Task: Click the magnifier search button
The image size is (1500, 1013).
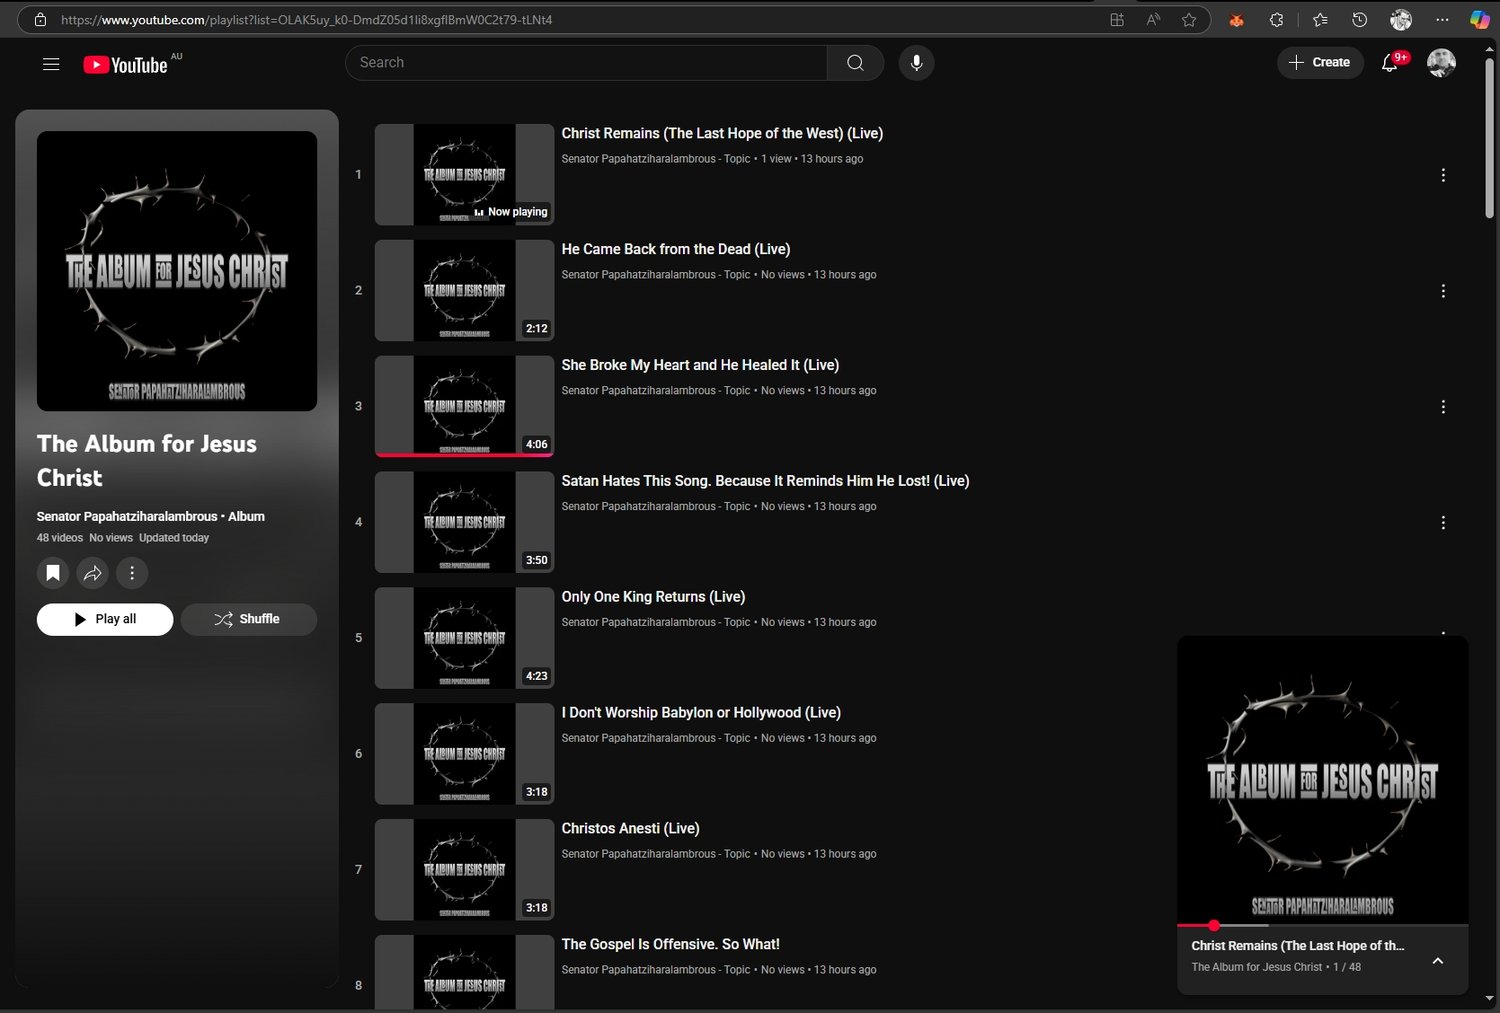Action: [x=855, y=63]
